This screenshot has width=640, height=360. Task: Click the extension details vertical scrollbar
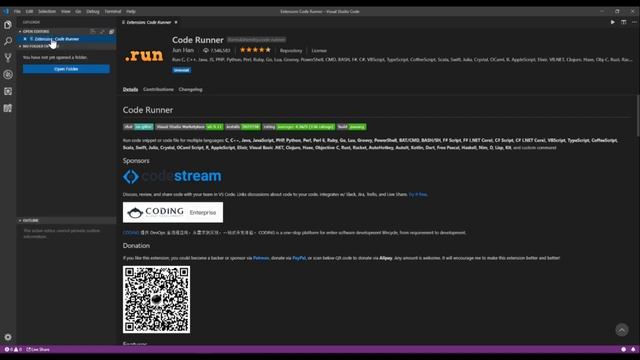(638, 116)
